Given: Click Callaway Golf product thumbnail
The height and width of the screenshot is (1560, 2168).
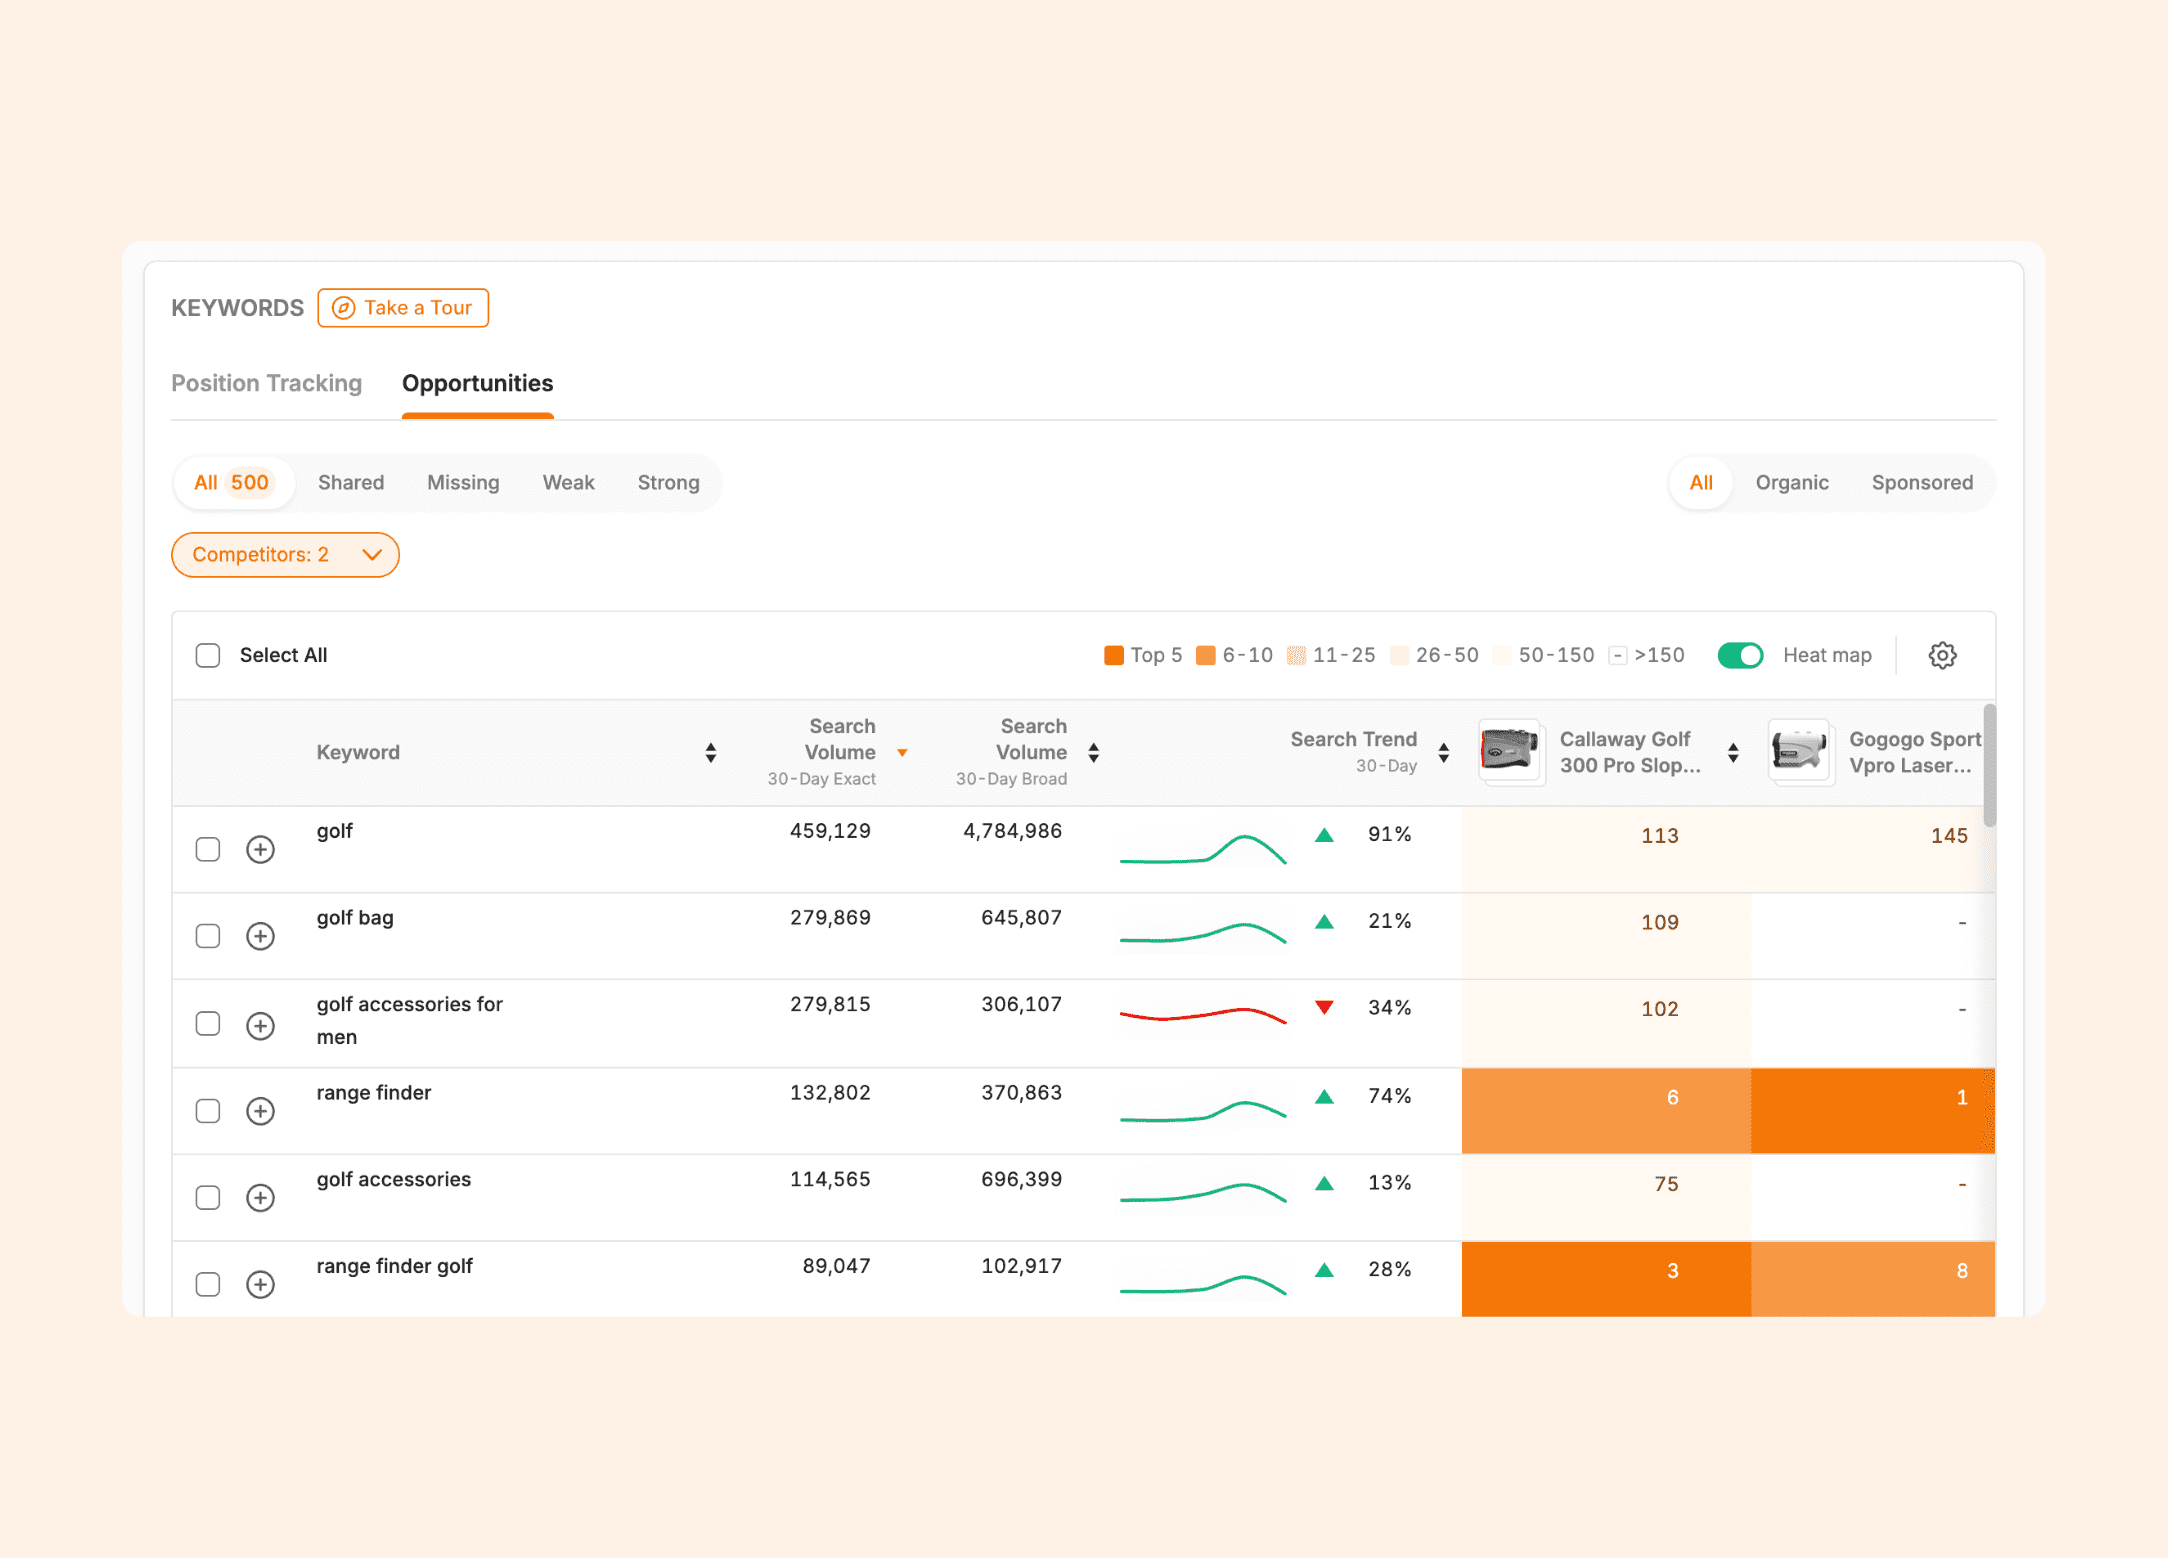Looking at the screenshot, I should pyautogui.click(x=1508, y=751).
